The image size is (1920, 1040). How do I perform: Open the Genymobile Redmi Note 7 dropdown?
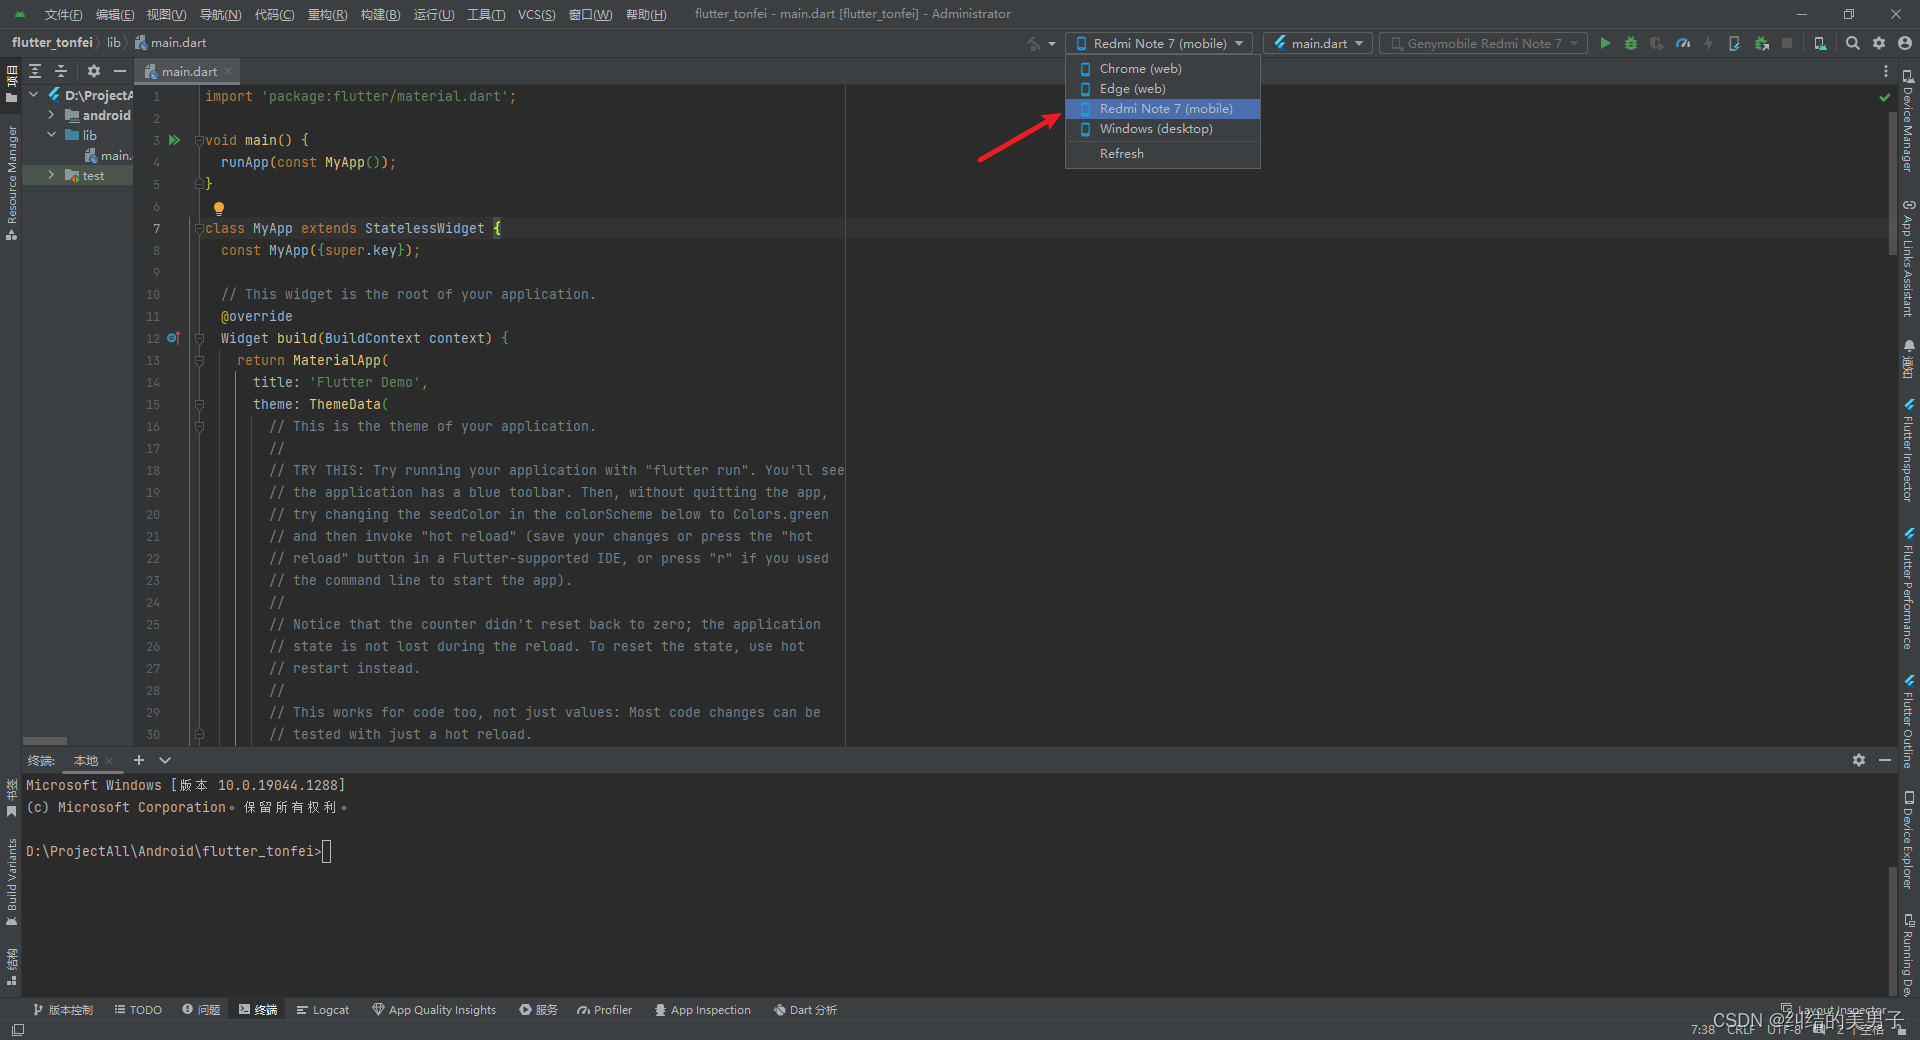(x=1483, y=43)
